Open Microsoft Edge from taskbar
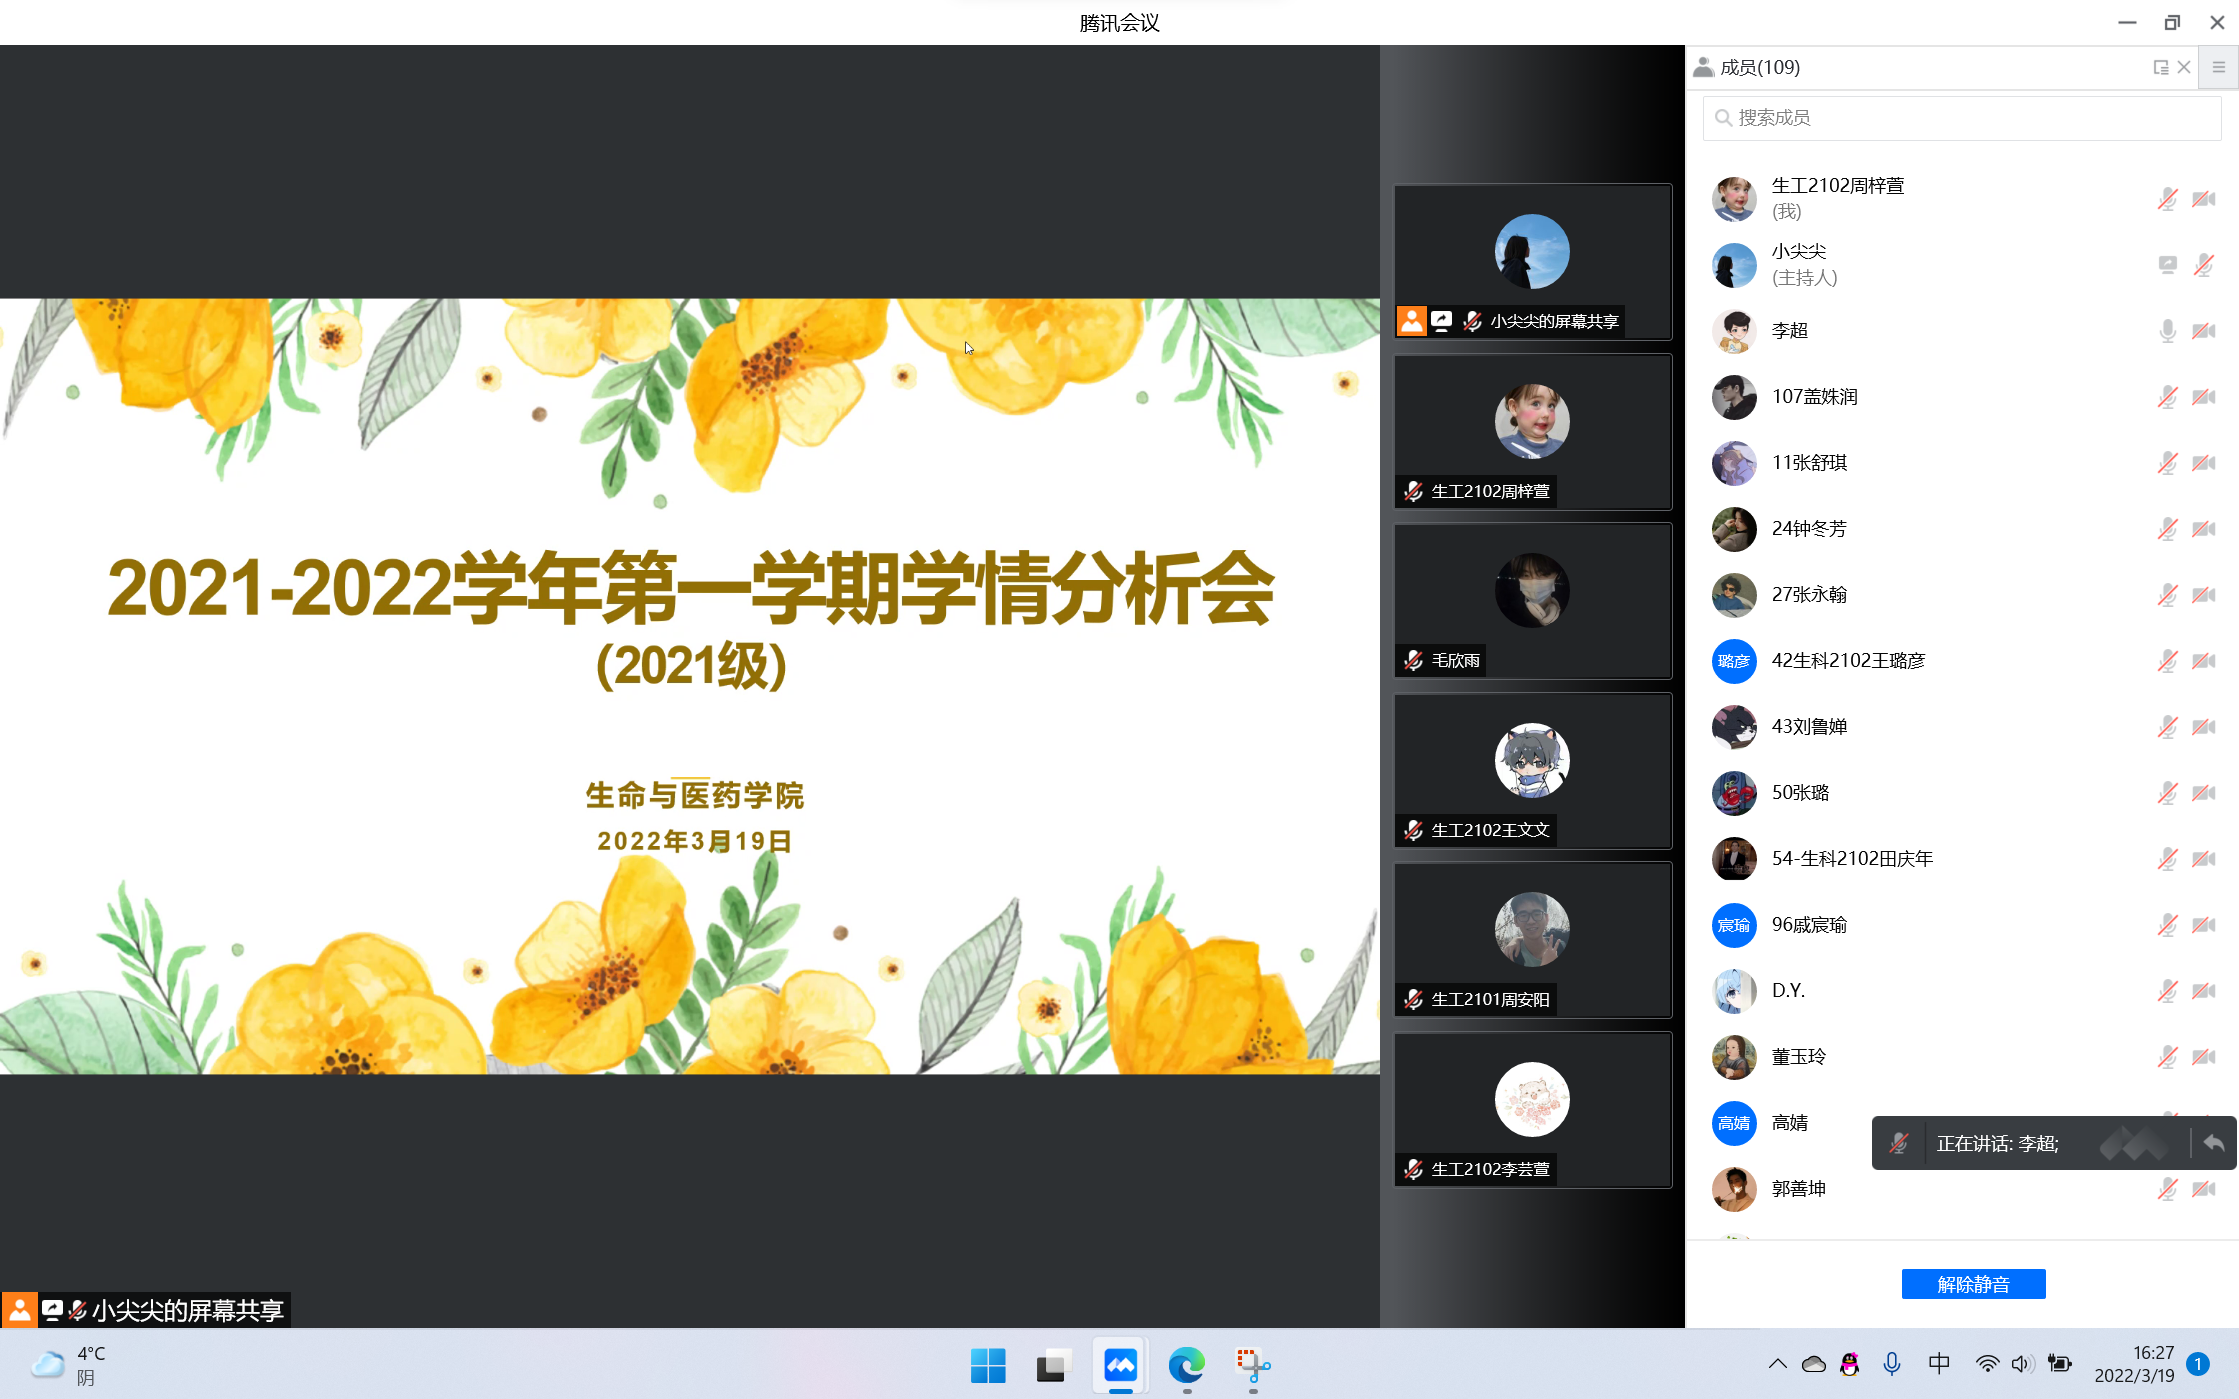This screenshot has width=2239, height=1399. (1186, 1365)
